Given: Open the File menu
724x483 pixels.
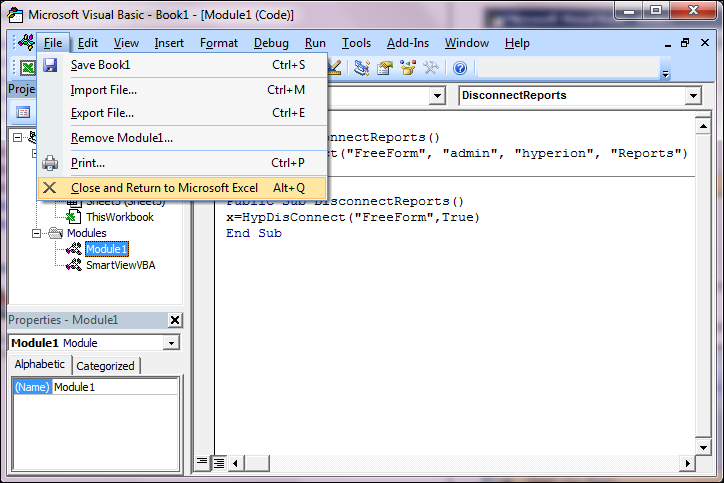Looking at the screenshot, I should click(53, 43).
